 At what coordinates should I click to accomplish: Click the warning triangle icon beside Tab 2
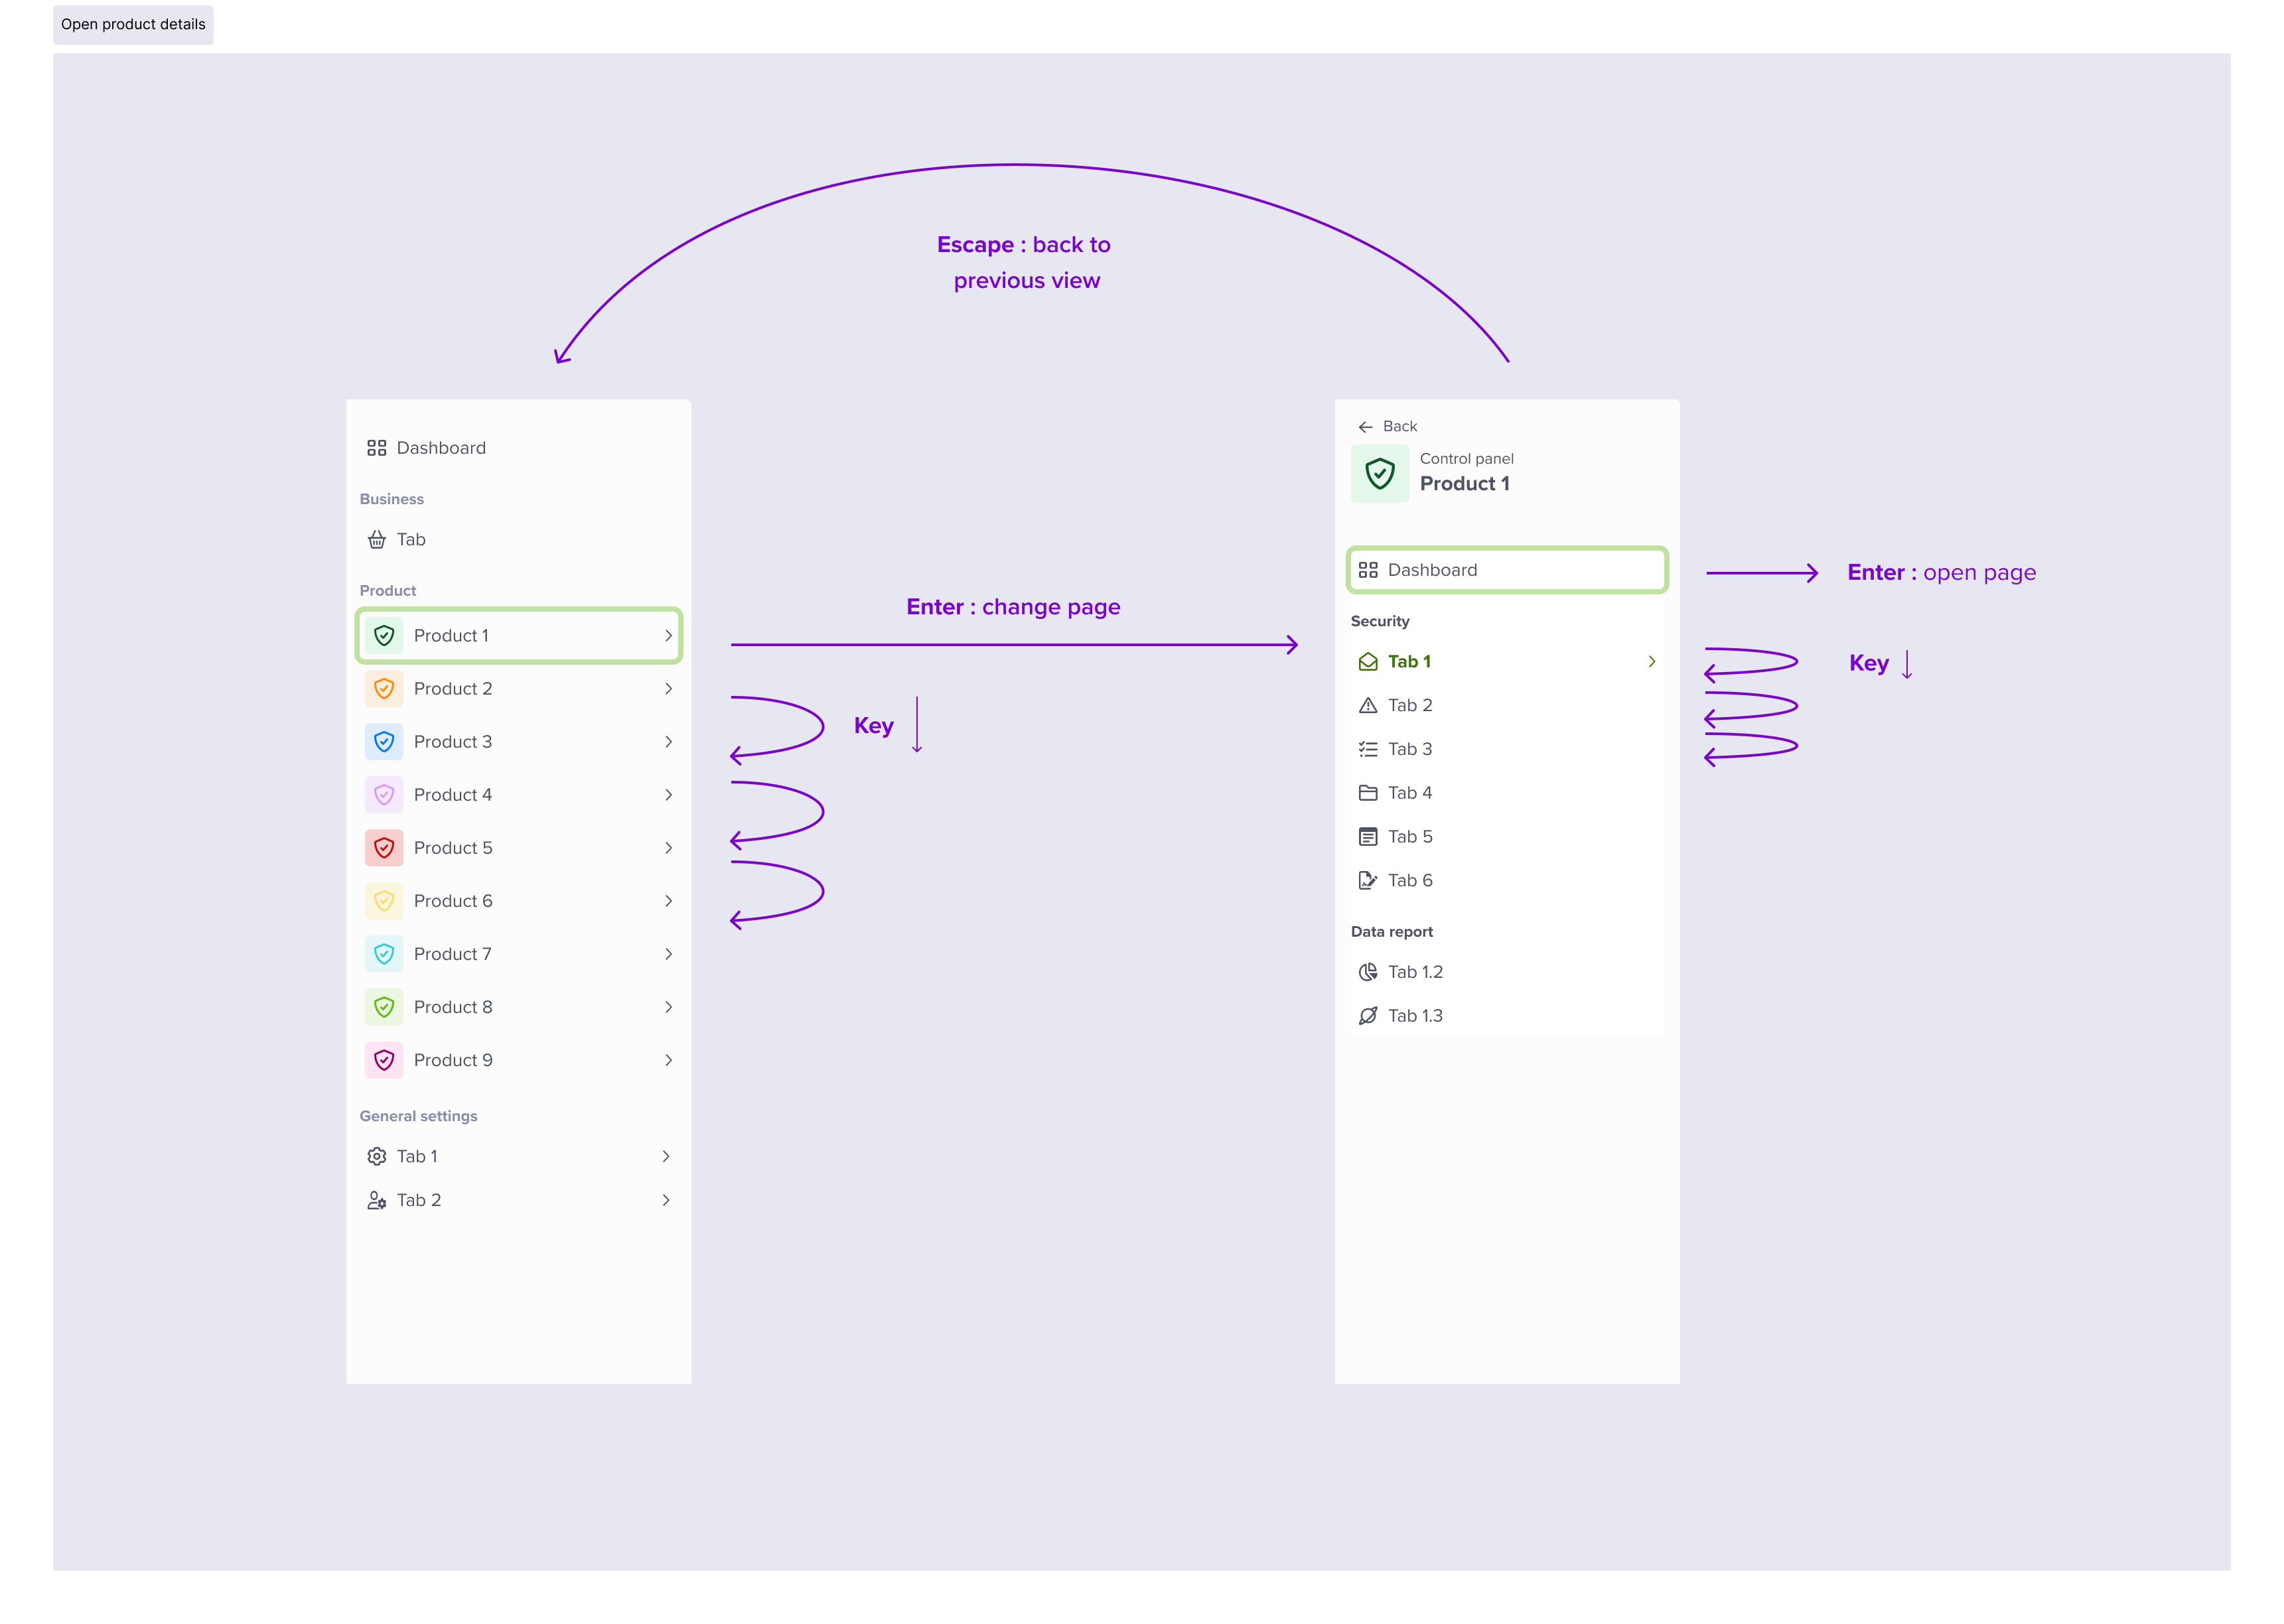click(x=1368, y=706)
